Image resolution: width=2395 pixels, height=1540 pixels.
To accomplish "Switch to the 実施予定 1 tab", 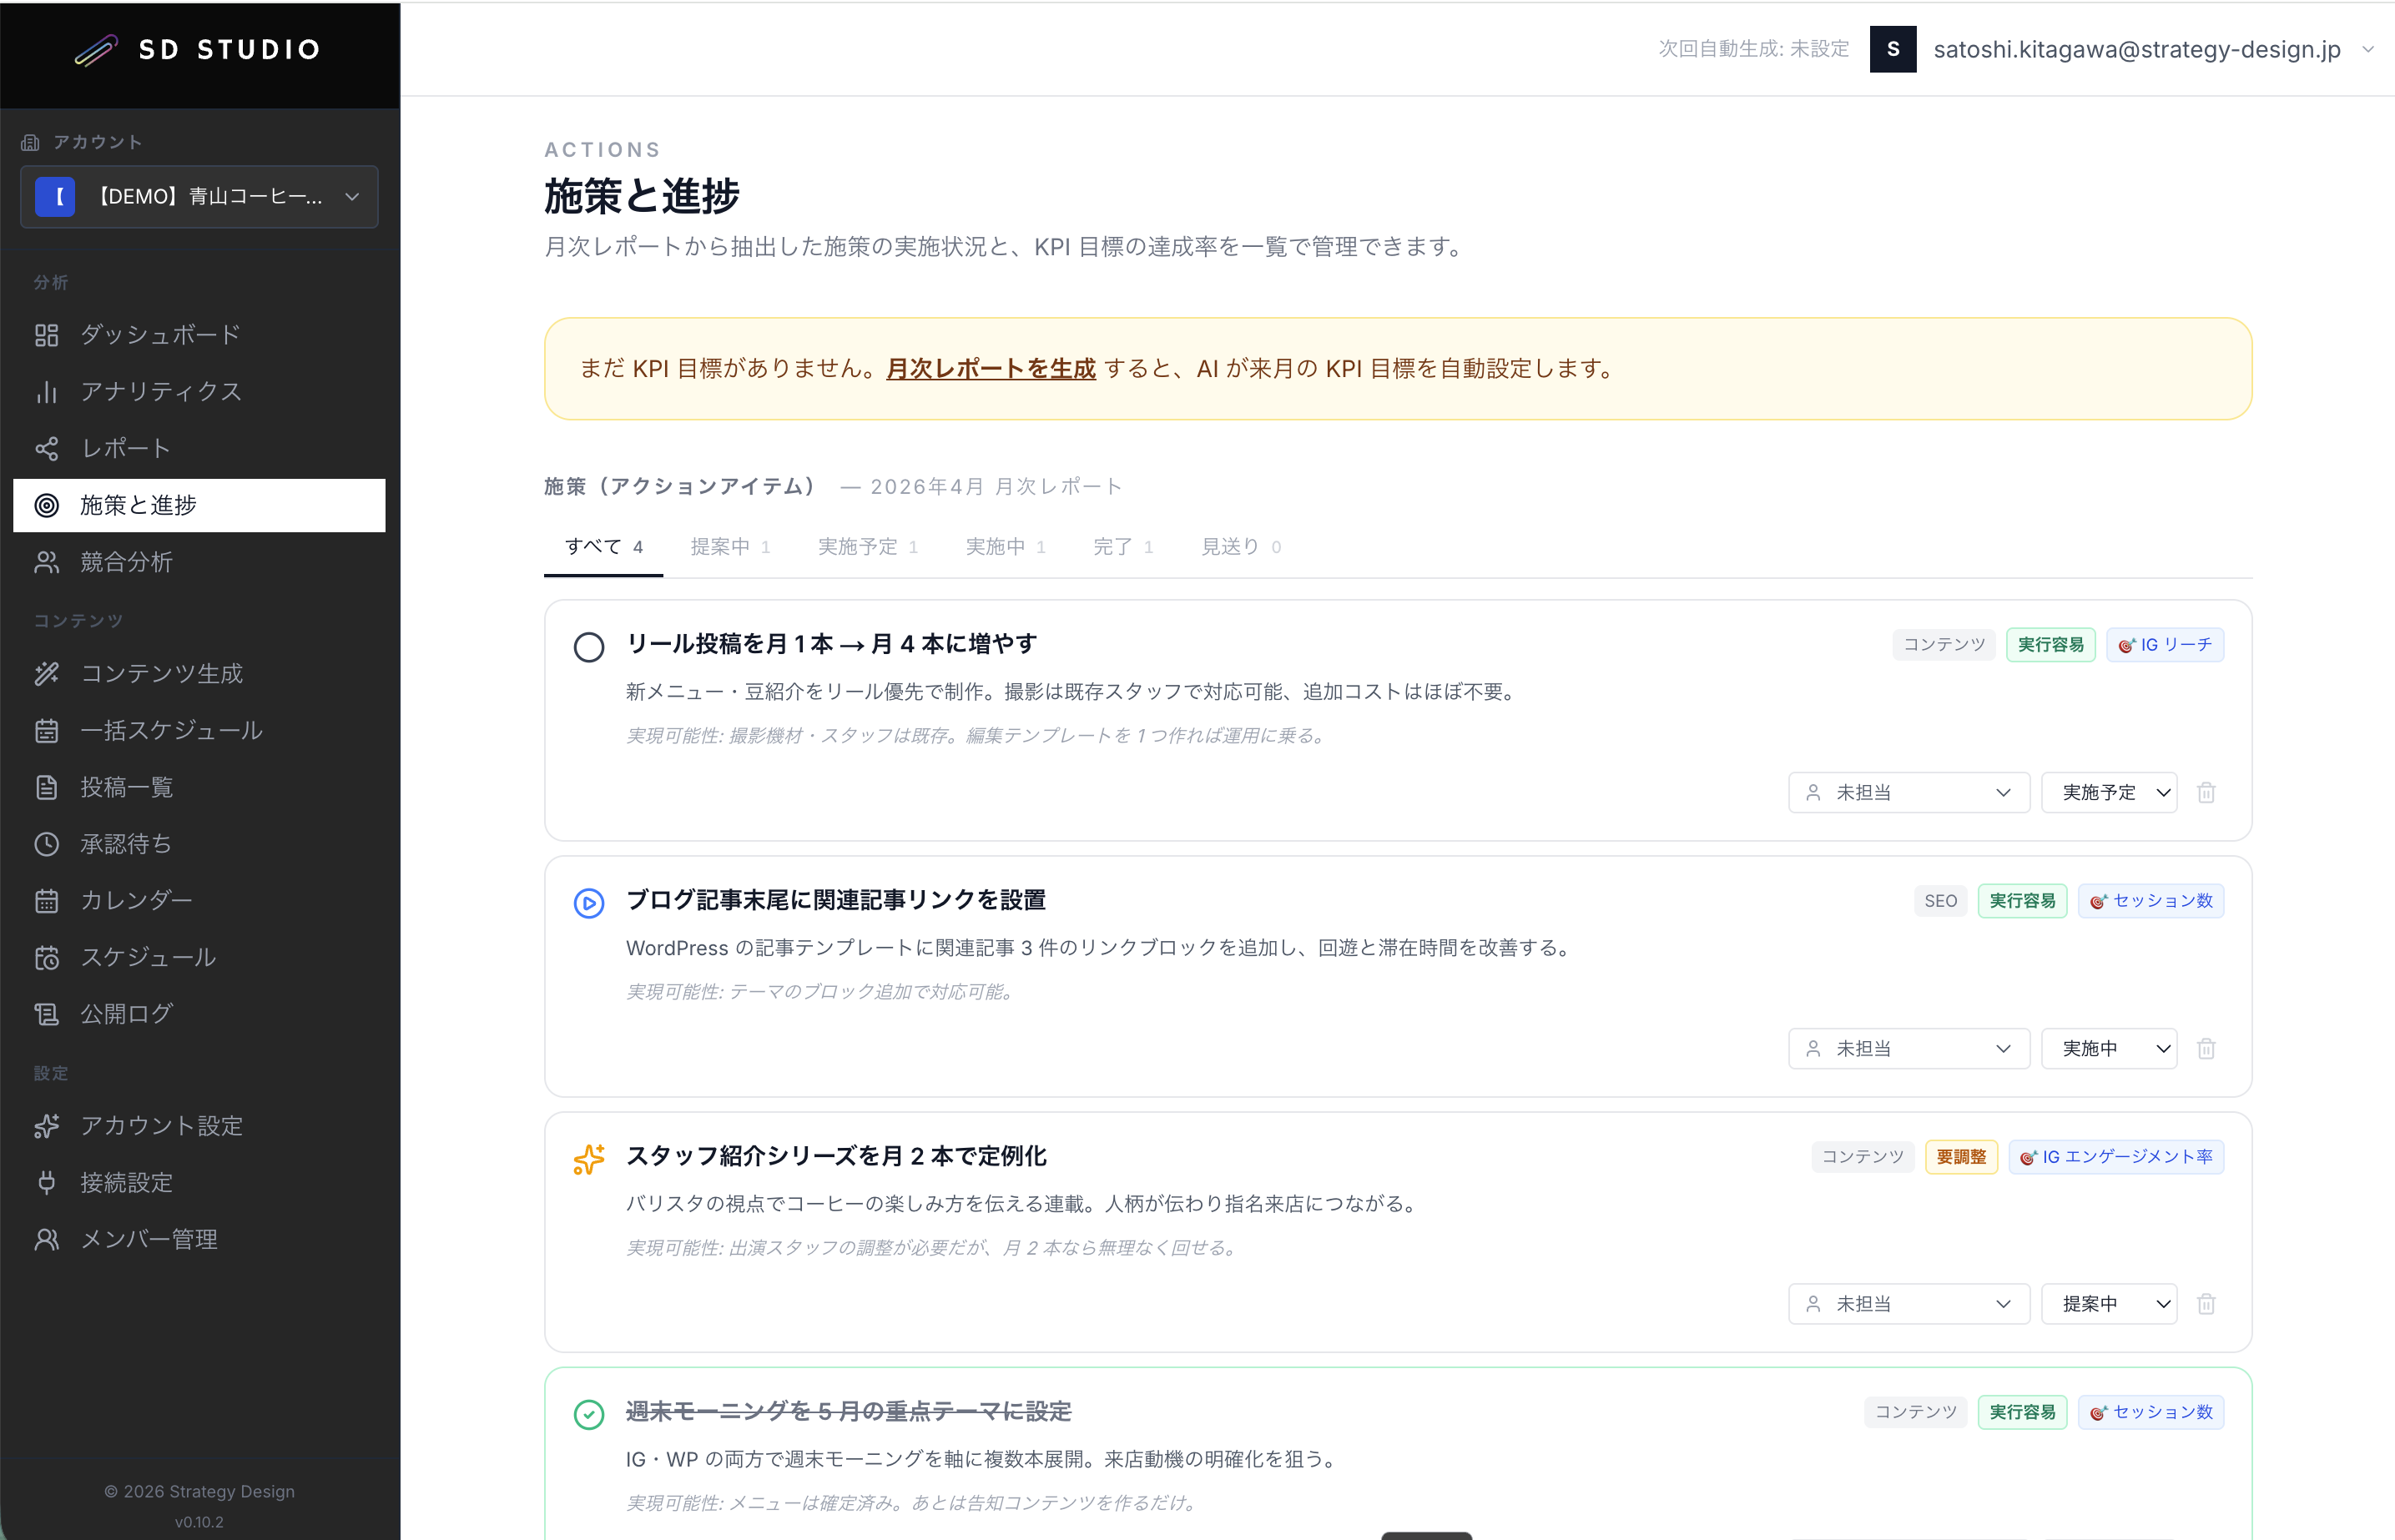I will tap(868, 547).
